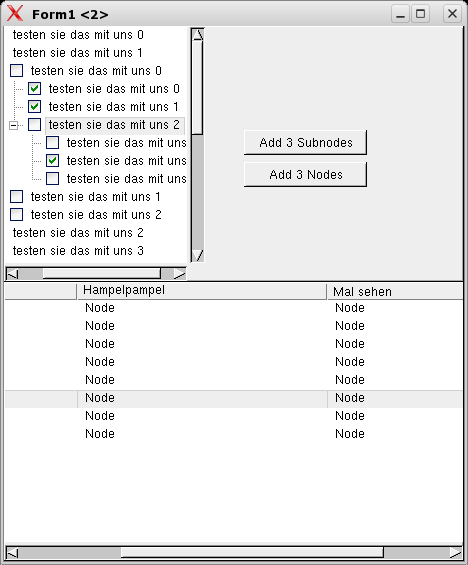Click the tree's horizontal scrollbar right arrow
Viewport: 468px width, 565px height.
pyautogui.click(x=179, y=273)
